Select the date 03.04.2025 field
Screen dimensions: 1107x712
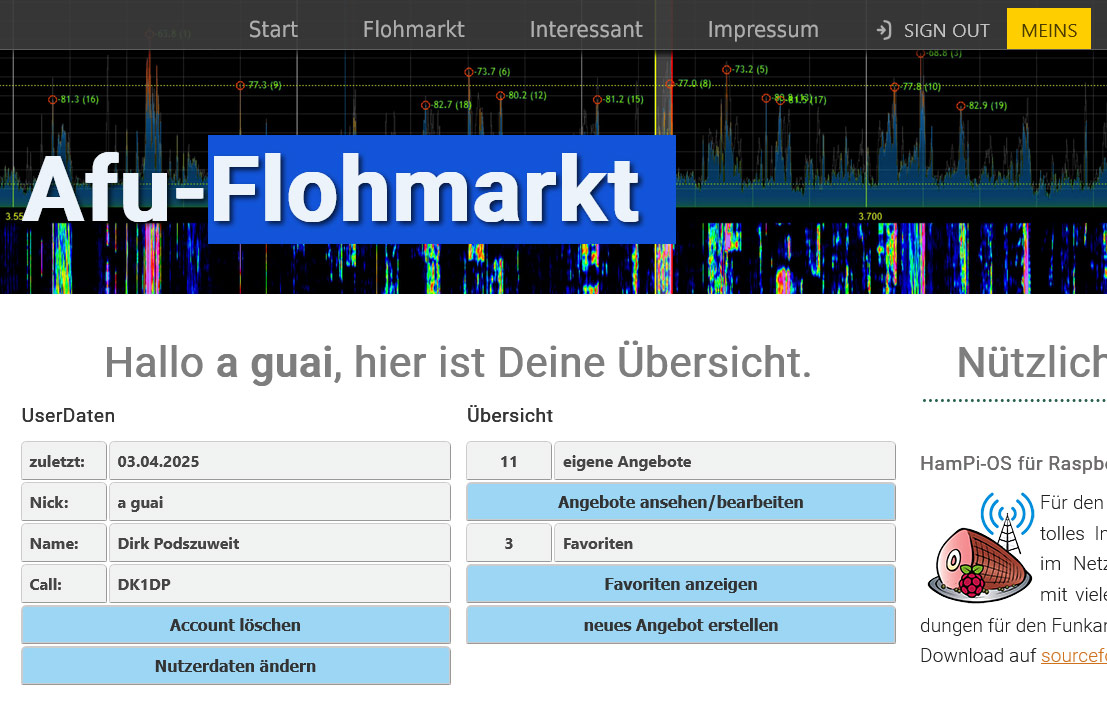tap(280, 461)
